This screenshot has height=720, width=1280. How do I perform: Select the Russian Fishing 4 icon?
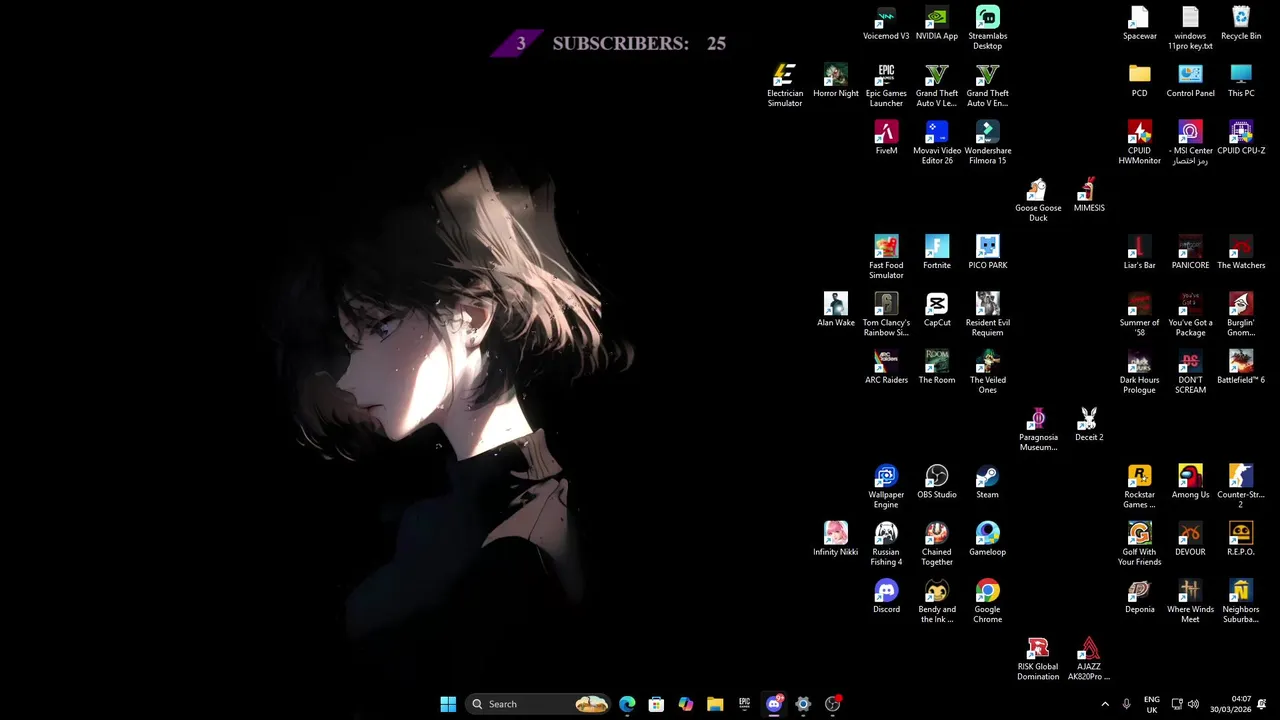886,544
